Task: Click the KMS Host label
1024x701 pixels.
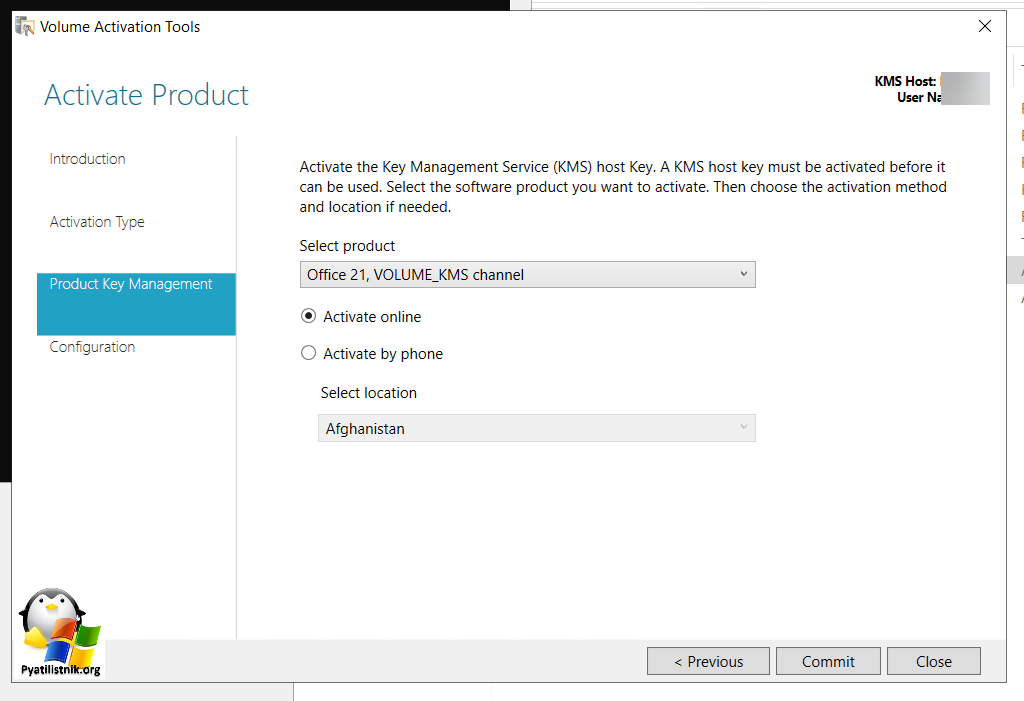Action: point(905,81)
